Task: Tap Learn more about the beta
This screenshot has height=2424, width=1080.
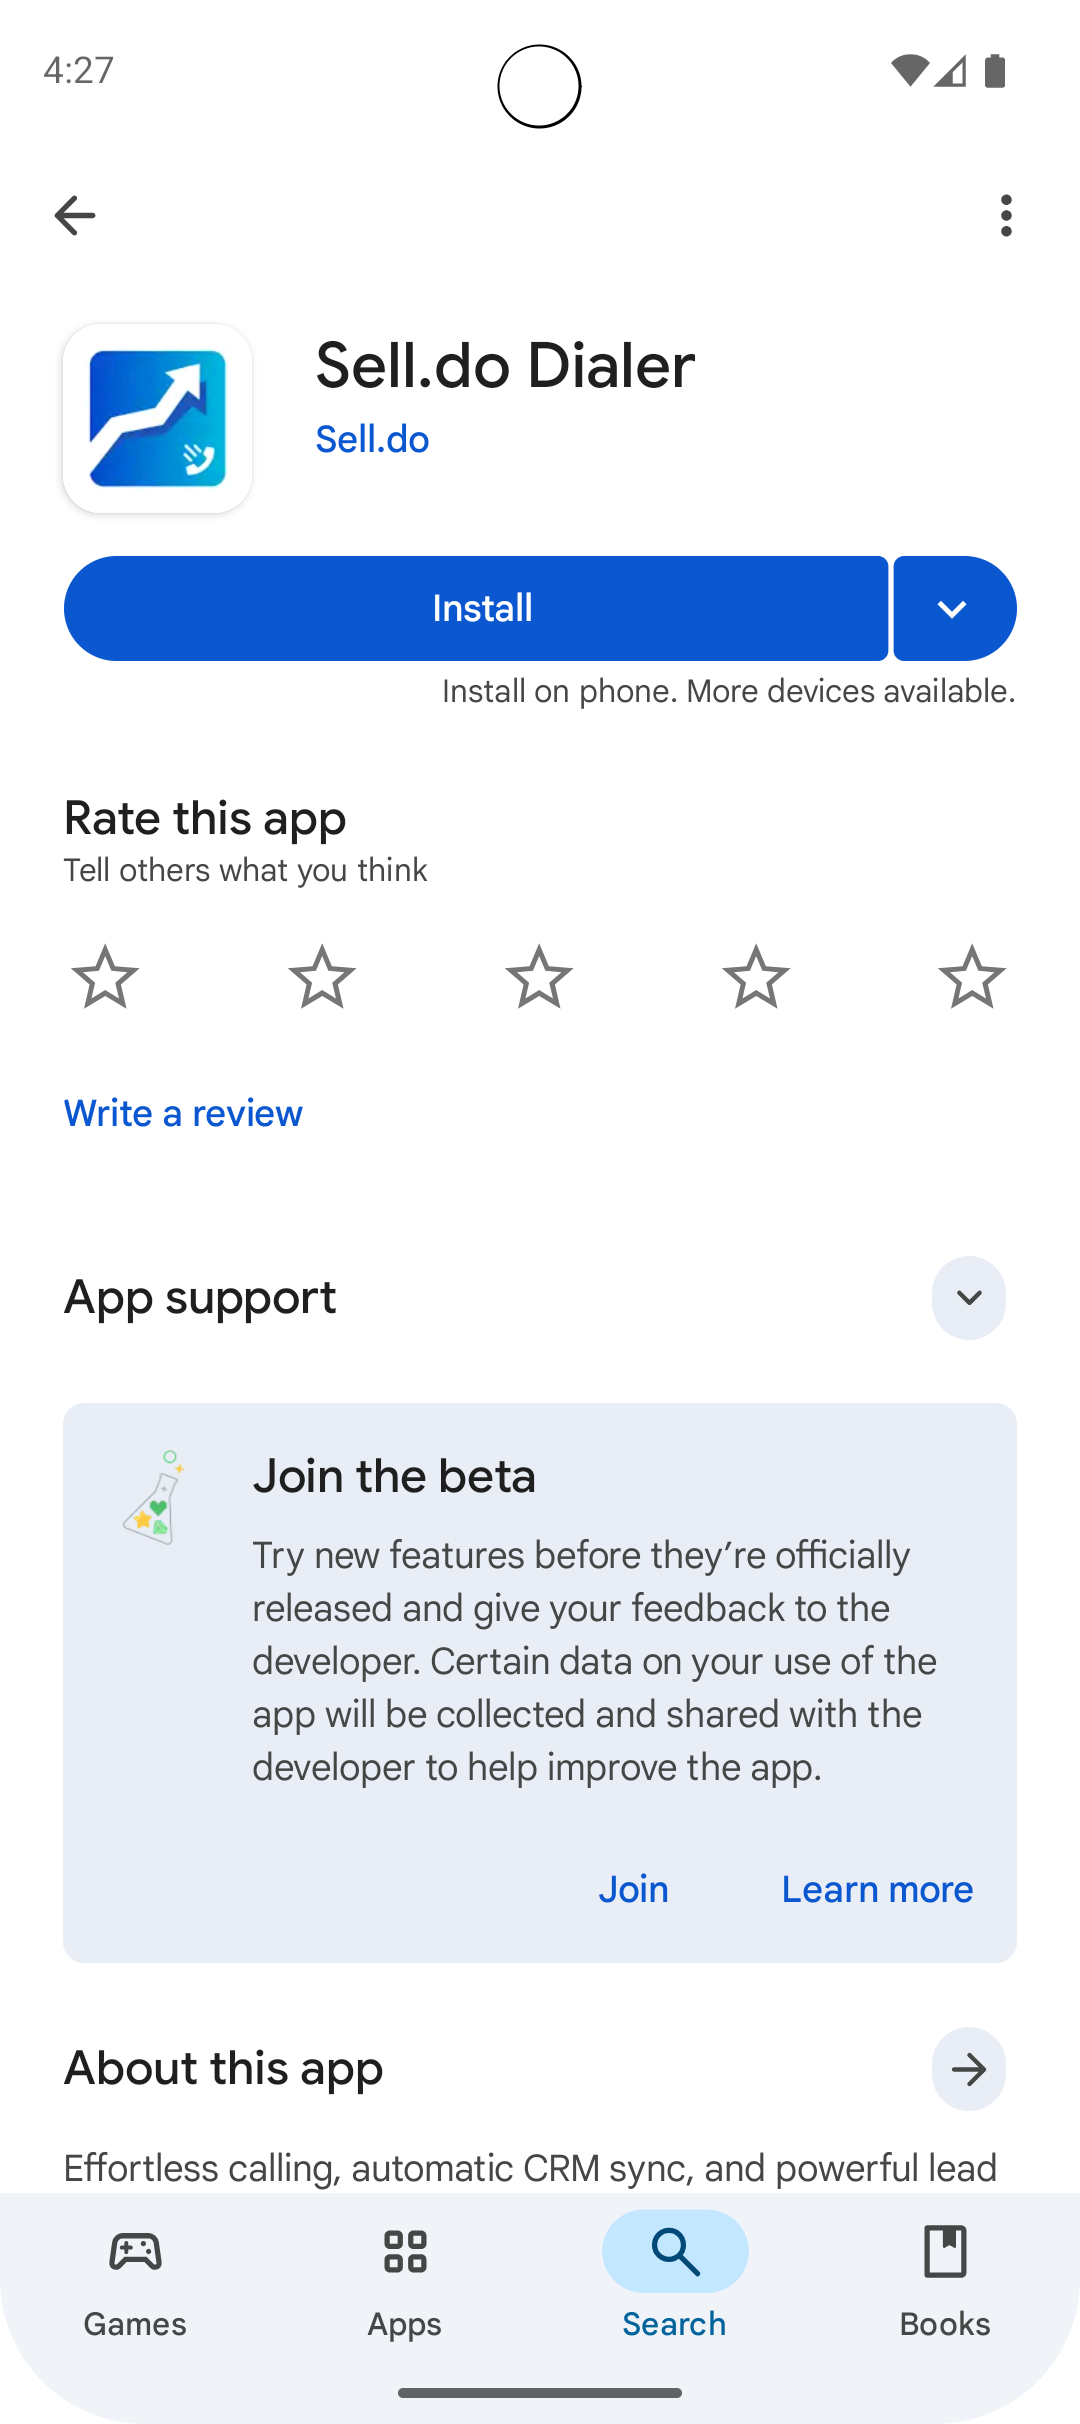Action: pyautogui.click(x=877, y=1889)
